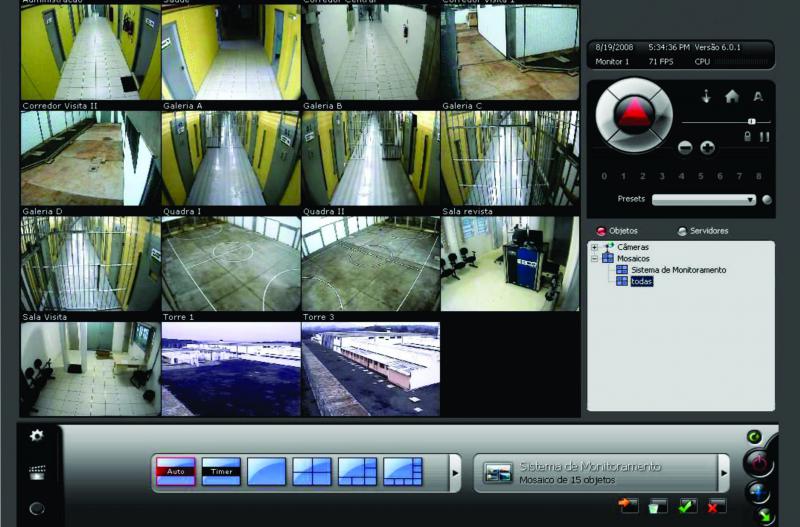Image resolution: width=800 pixels, height=527 pixels.
Task: Choose the six-camera mixed layout
Action: (357, 471)
